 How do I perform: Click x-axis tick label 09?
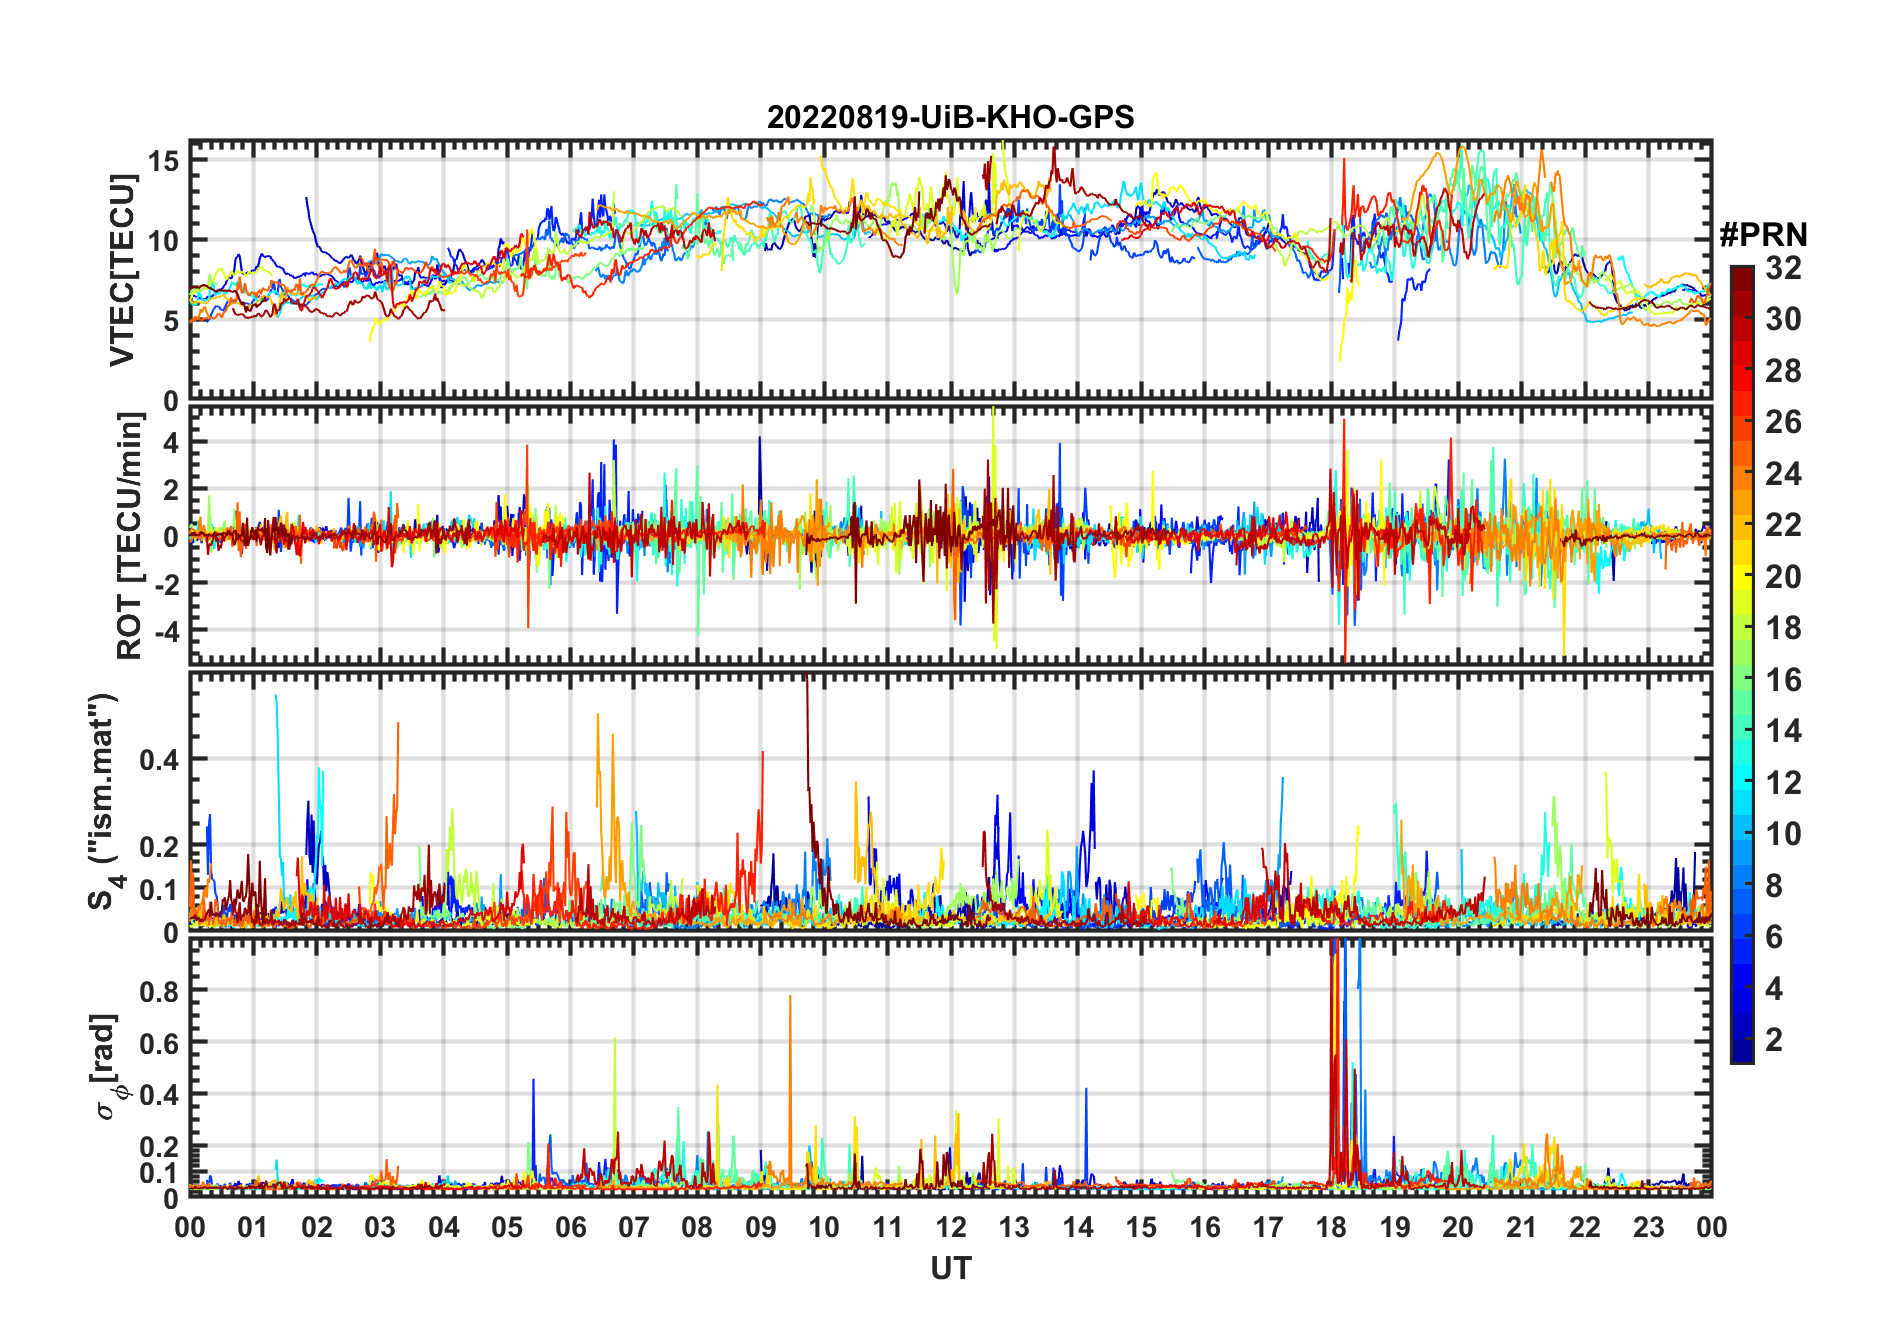(x=760, y=1227)
